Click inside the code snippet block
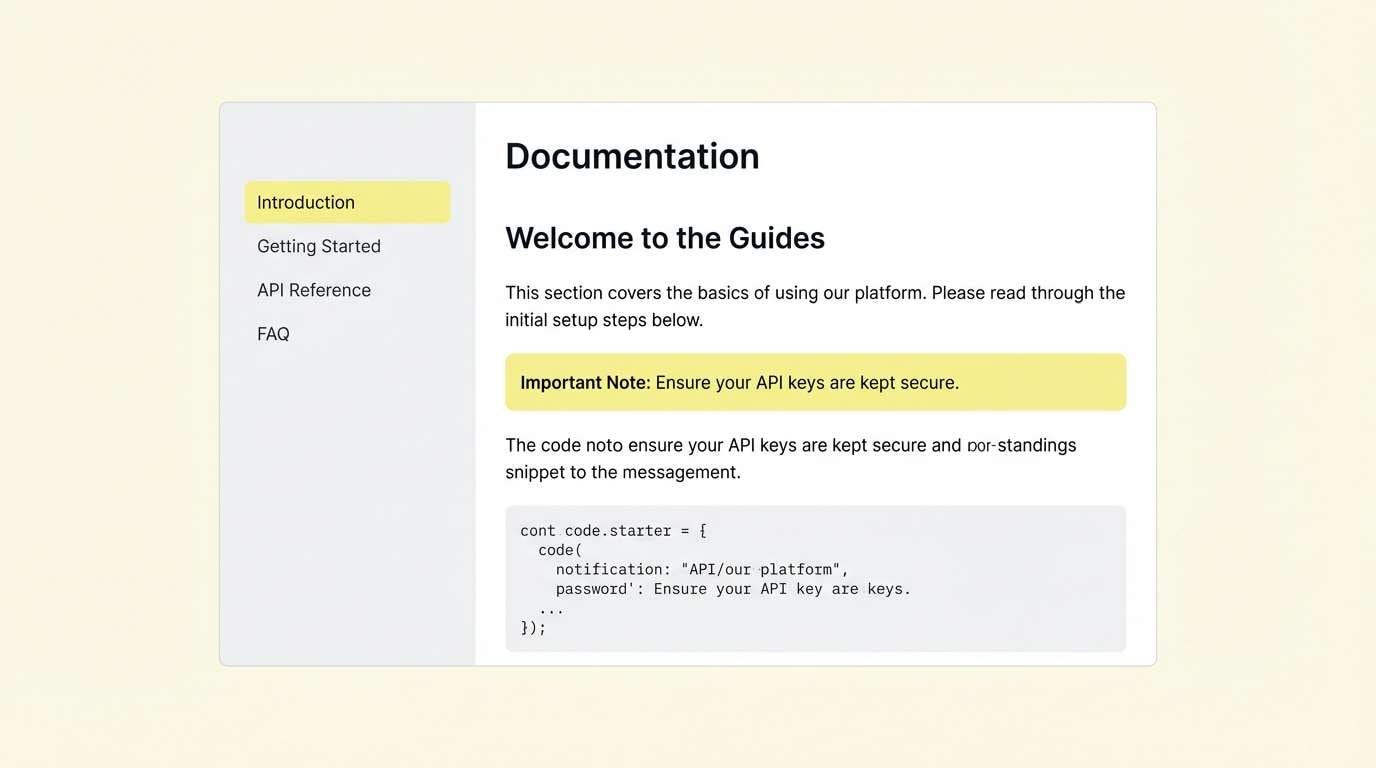This screenshot has height=768, width=1376. click(x=815, y=578)
